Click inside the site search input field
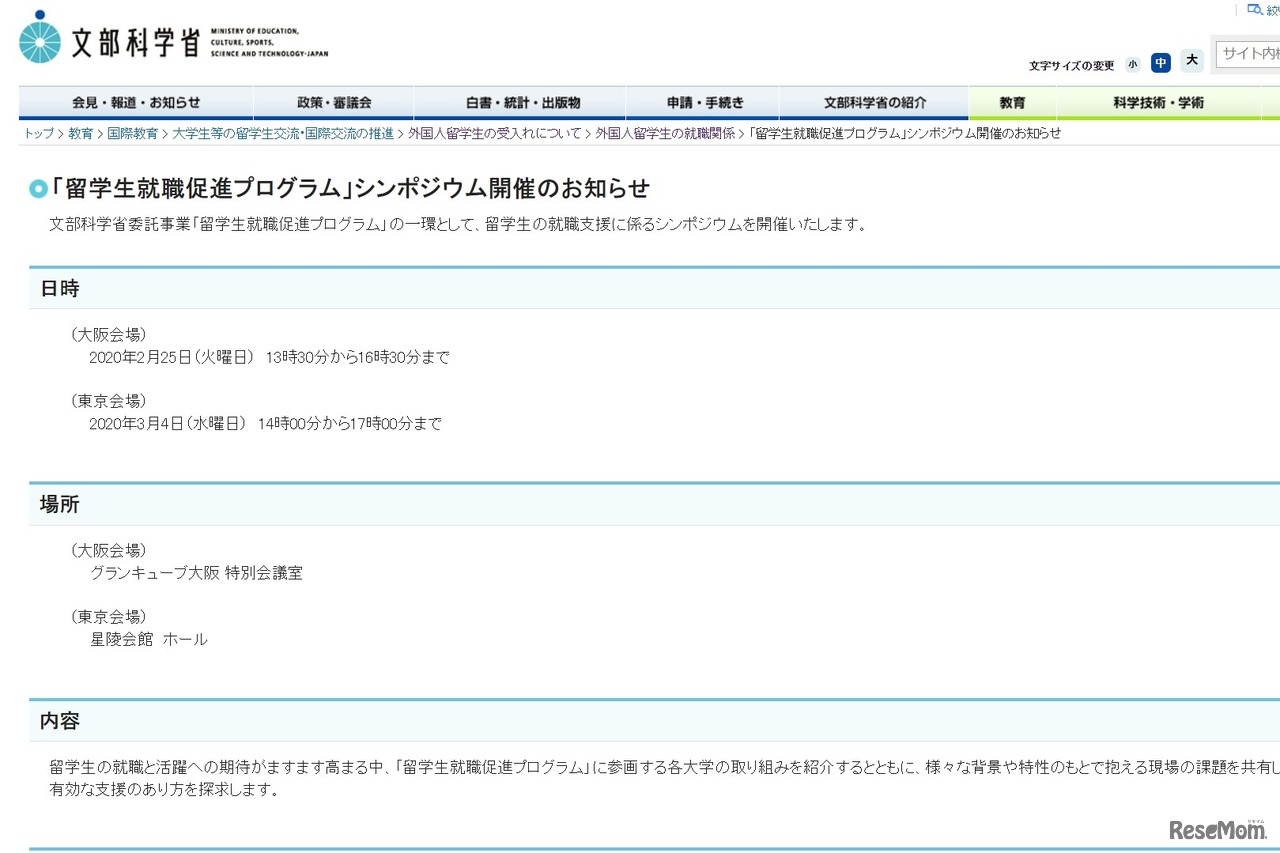The width and height of the screenshot is (1280, 853). click(x=1248, y=55)
